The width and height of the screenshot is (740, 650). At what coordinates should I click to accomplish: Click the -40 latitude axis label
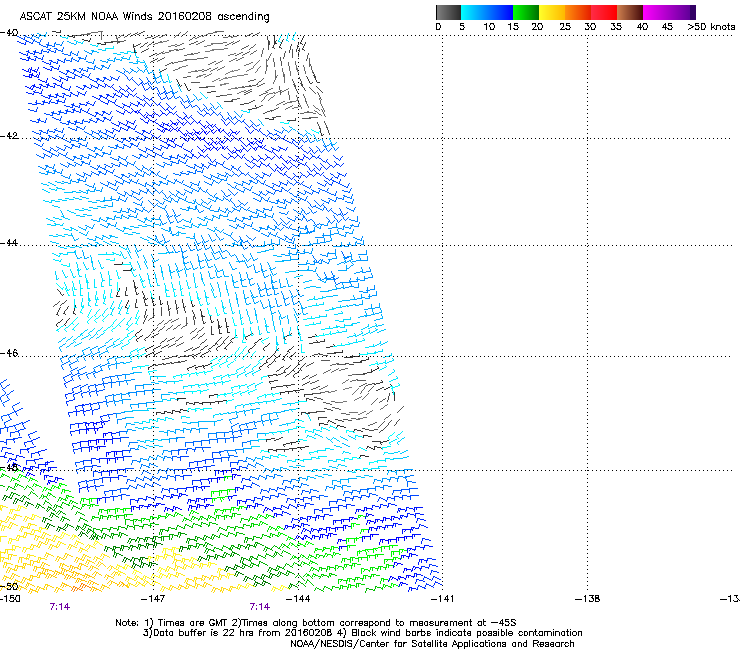[9, 33]
